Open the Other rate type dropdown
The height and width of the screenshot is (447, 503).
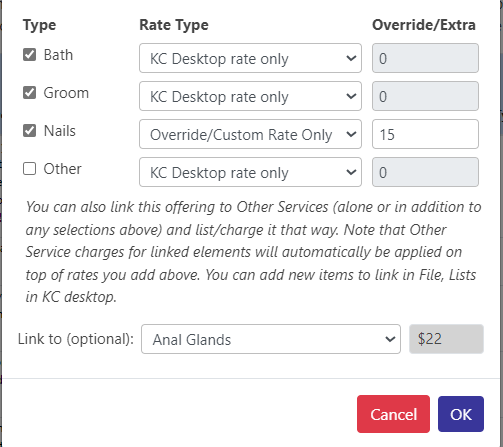[x=250, y=172]
